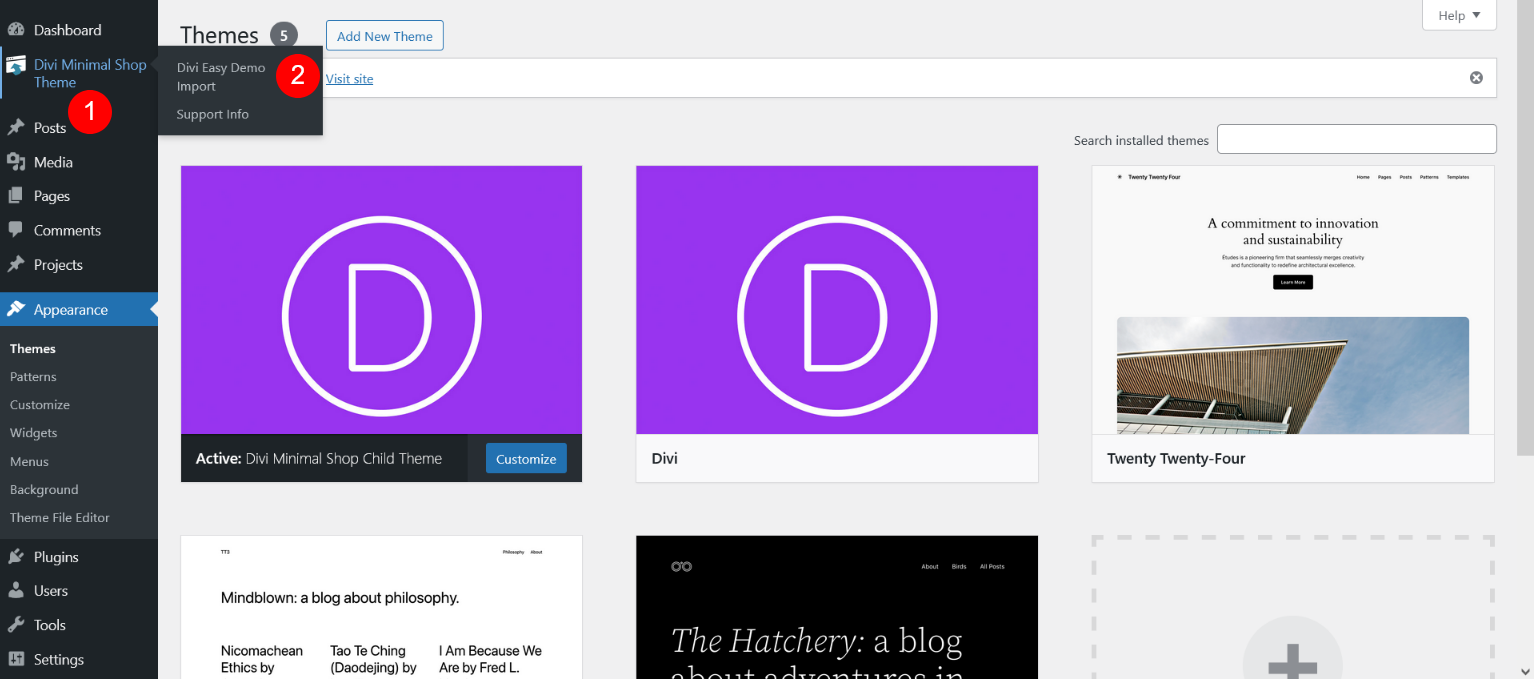Click the Tools wrench icon
The width and height of the screenshot is (1534, 679).
tap(16, 625)
